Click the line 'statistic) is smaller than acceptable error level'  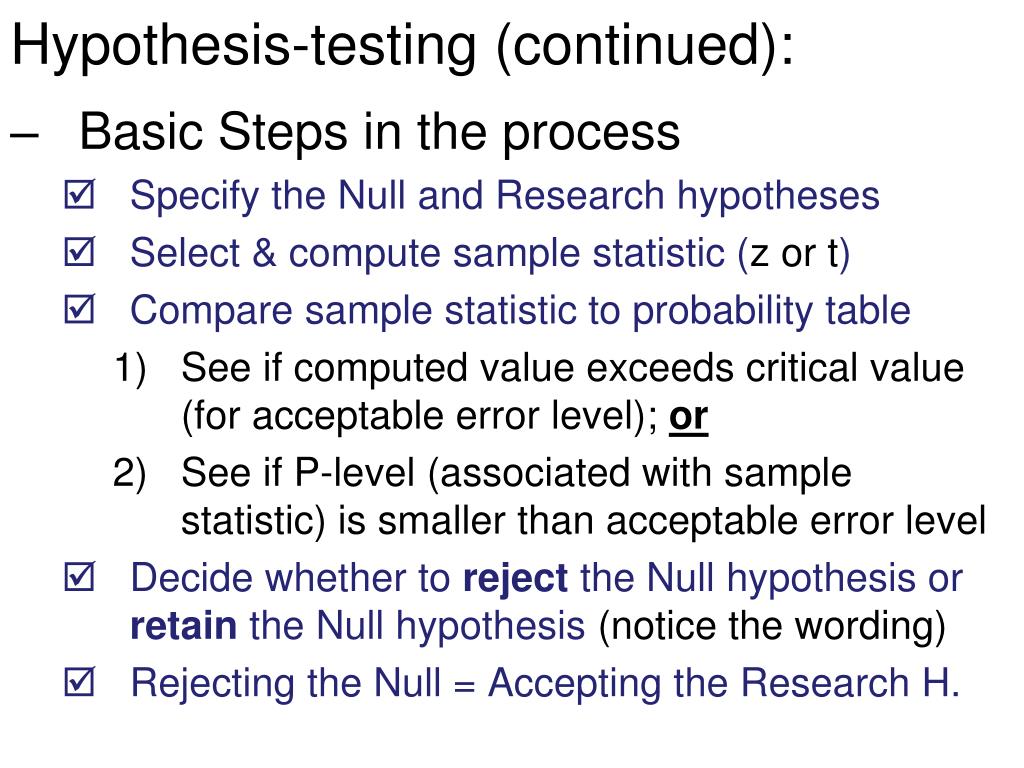click(x=583, y=522)
